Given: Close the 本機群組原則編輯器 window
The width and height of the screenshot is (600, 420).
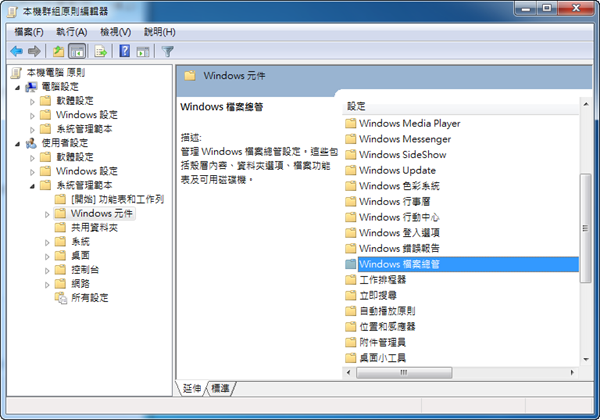Looking at the screenshot, I should click(576, 8).
